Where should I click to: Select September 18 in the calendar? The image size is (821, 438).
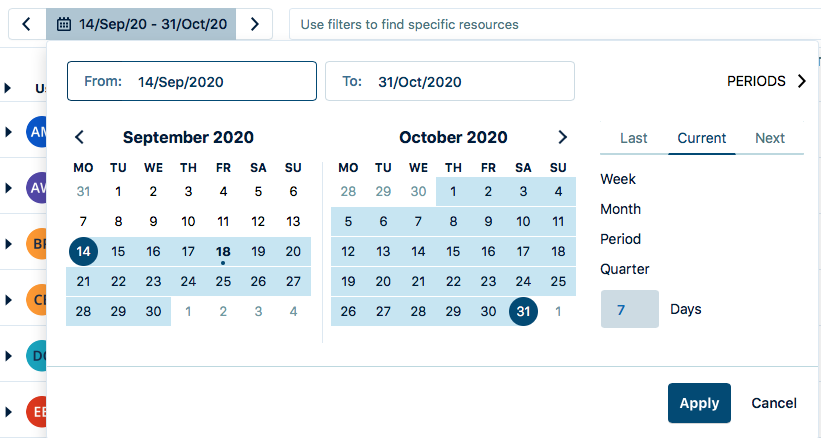223,252
